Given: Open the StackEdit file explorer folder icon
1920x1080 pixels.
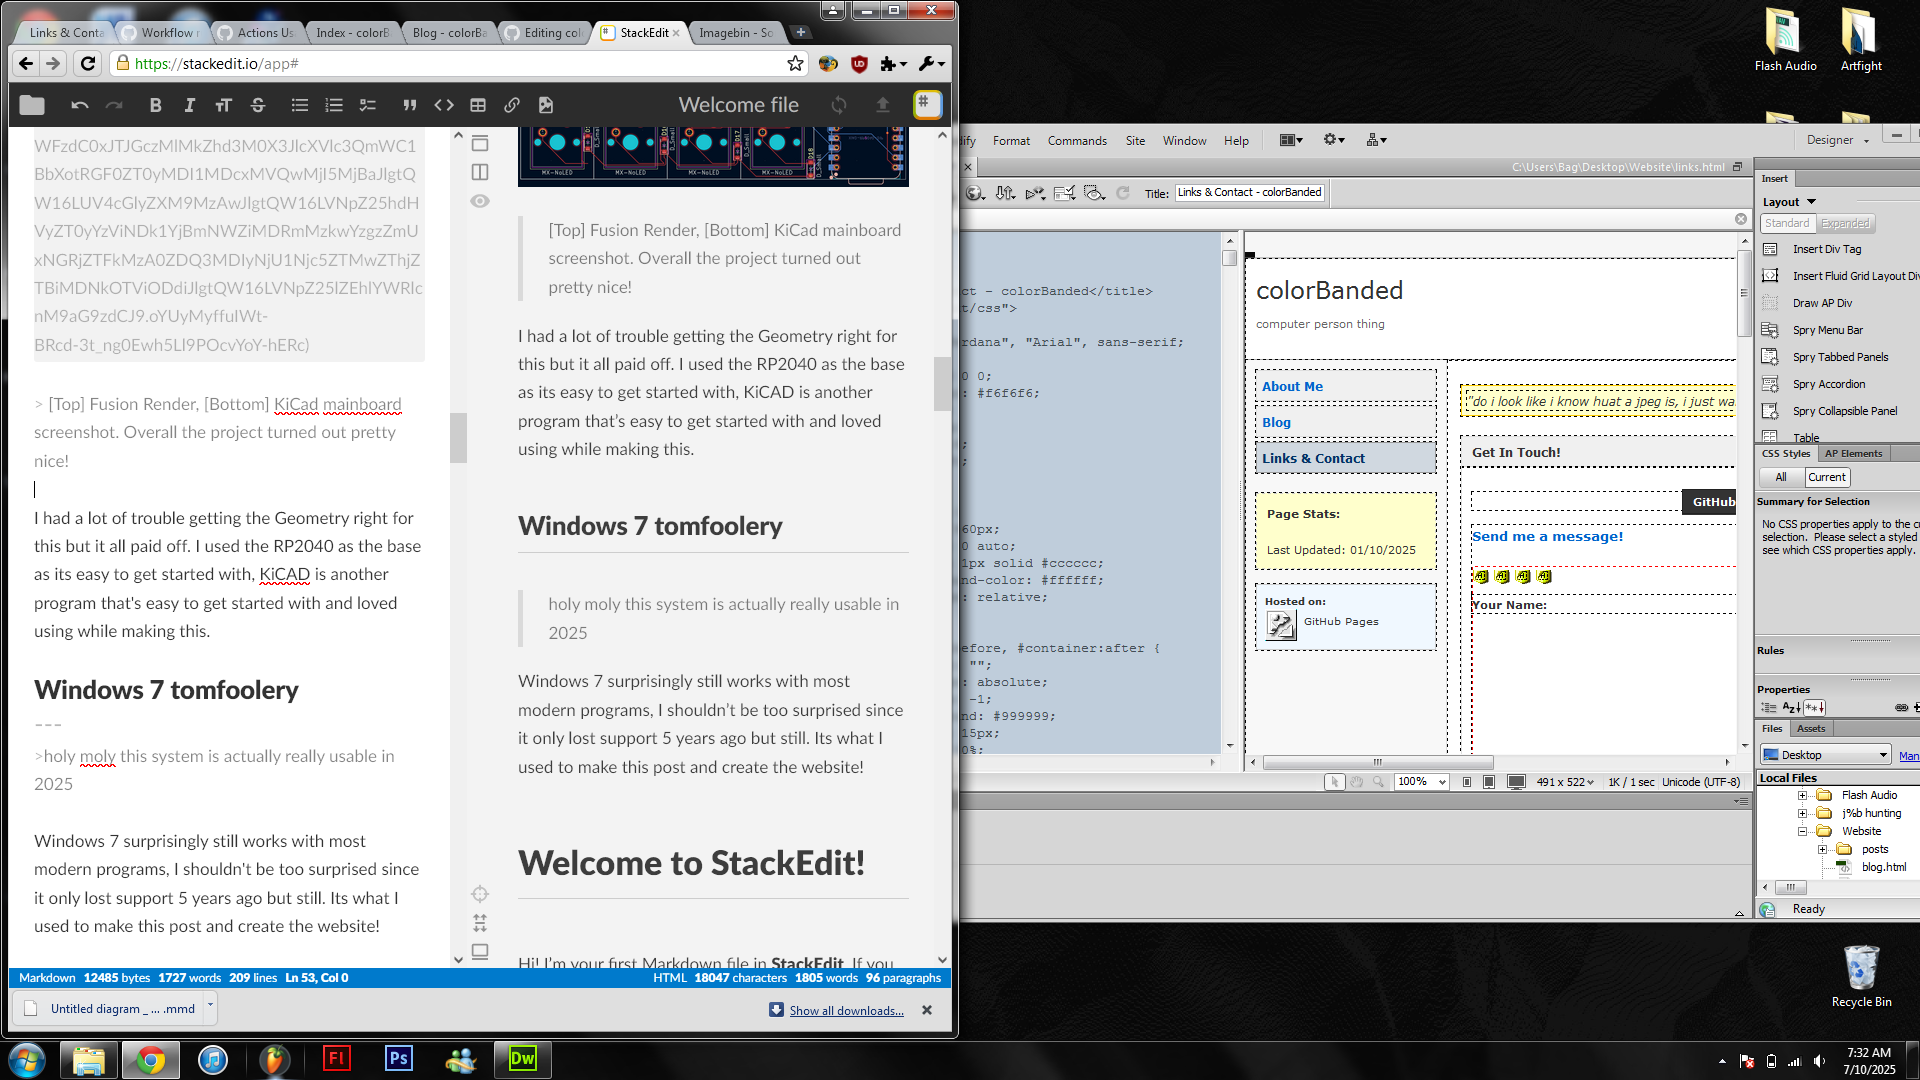Looking at the screenshot, I should coord(32,105).
